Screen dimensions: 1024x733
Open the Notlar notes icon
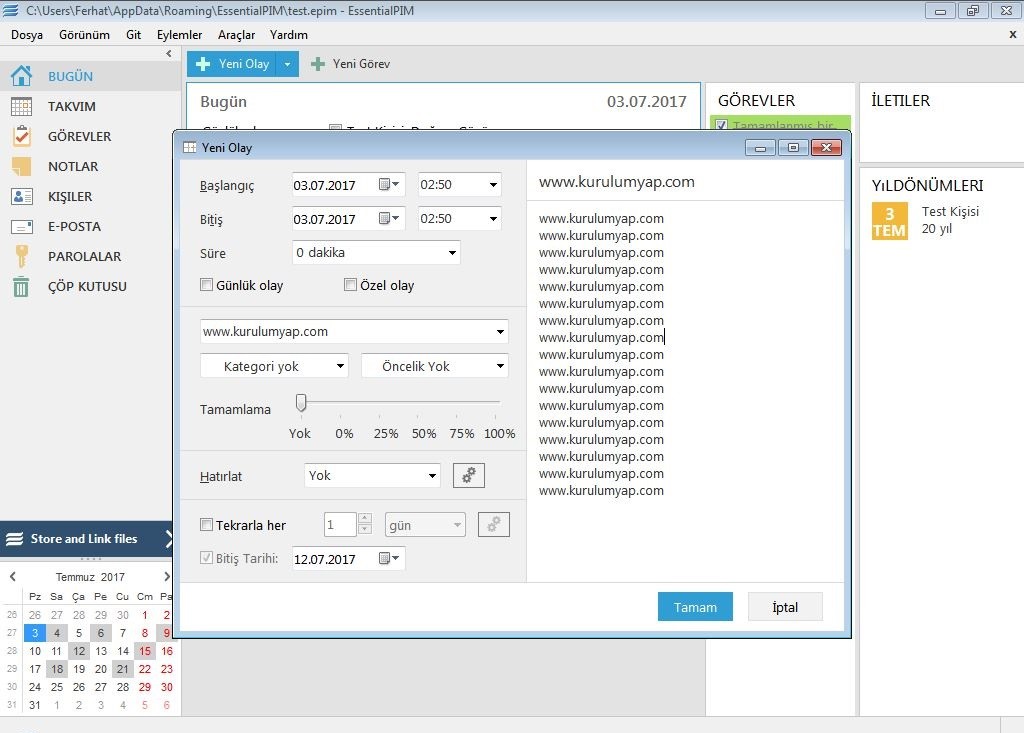coord(21,166)
